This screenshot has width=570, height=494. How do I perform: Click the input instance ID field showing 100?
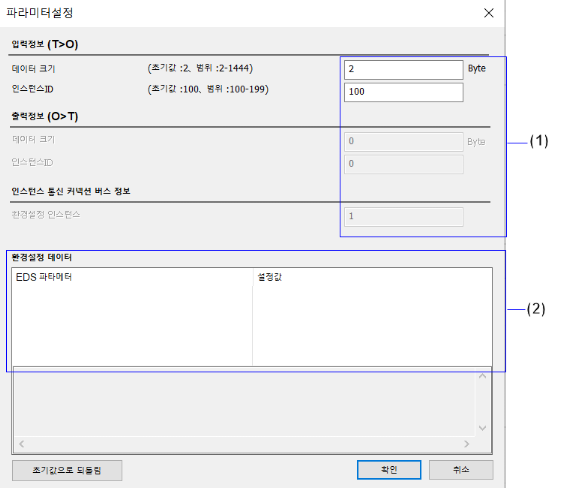404,92
